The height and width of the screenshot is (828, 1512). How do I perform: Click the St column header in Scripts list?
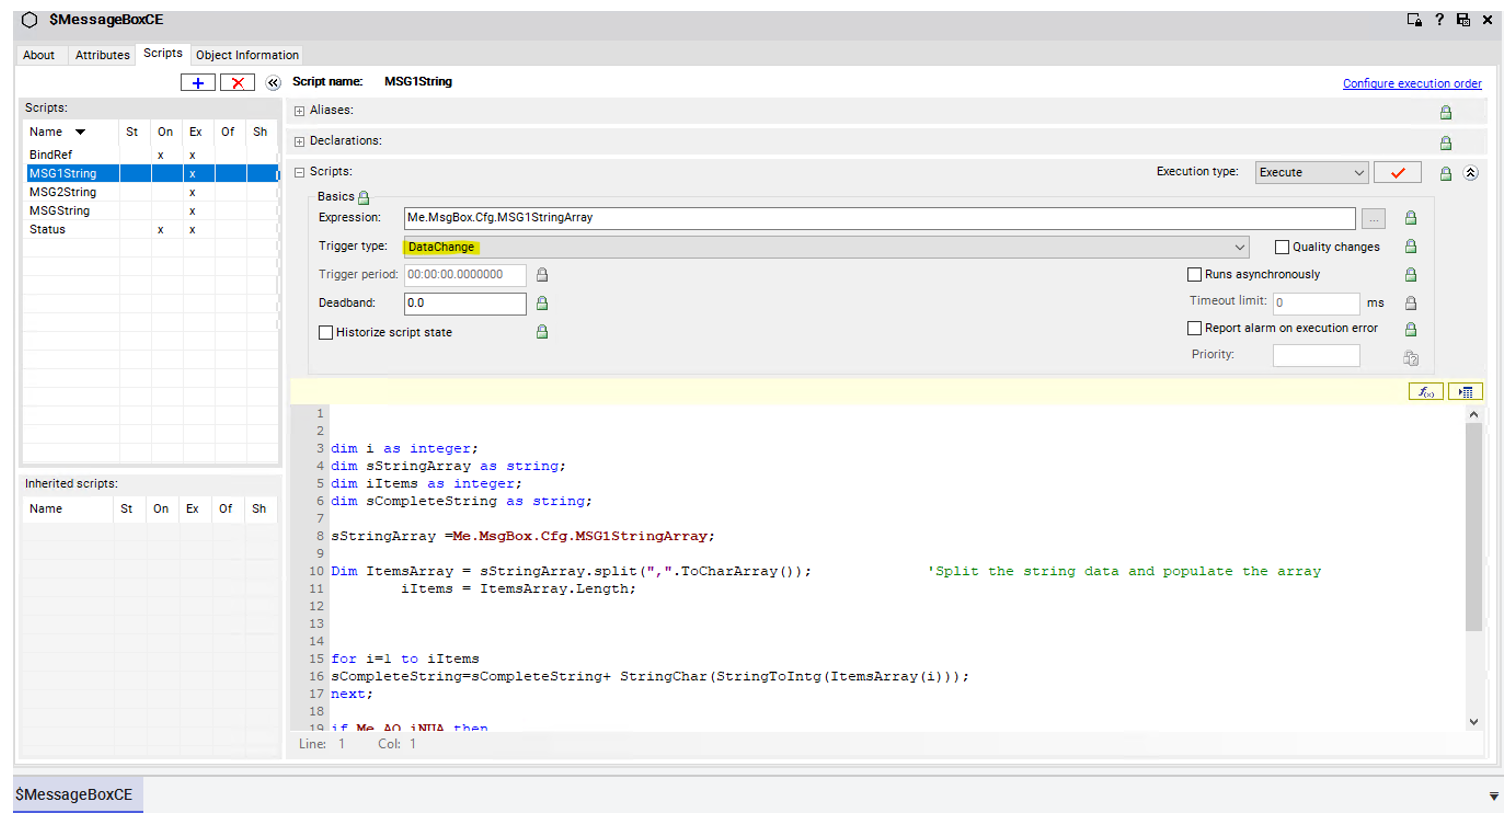point(132,132)
